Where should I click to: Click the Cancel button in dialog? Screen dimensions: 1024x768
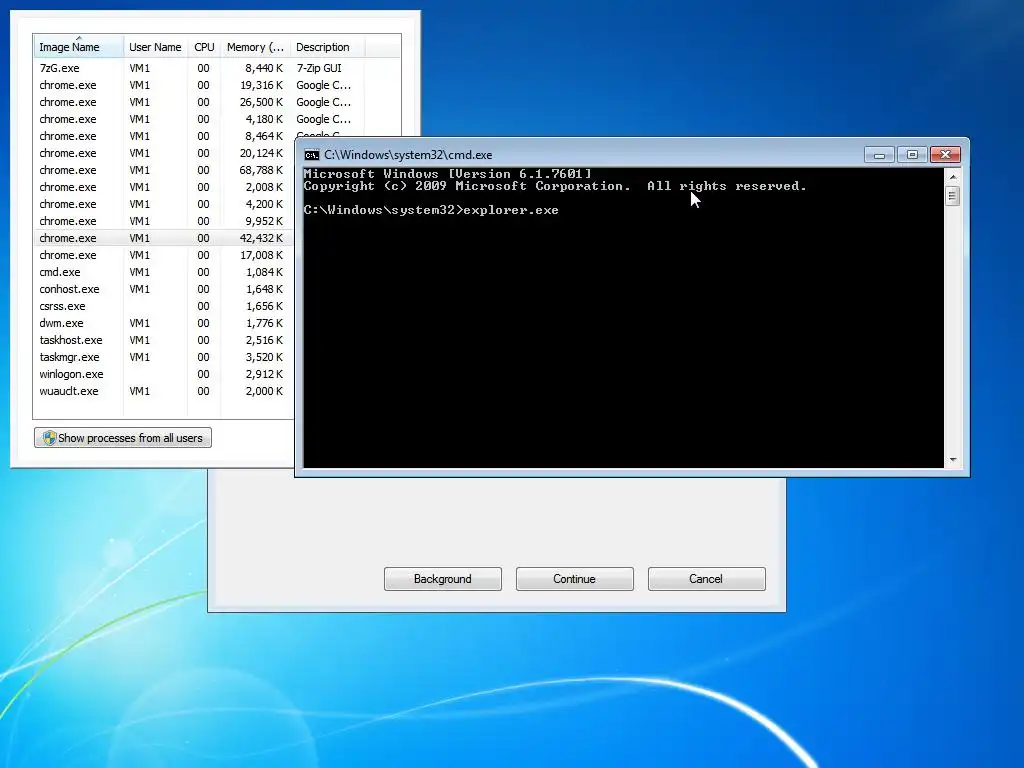707,579
